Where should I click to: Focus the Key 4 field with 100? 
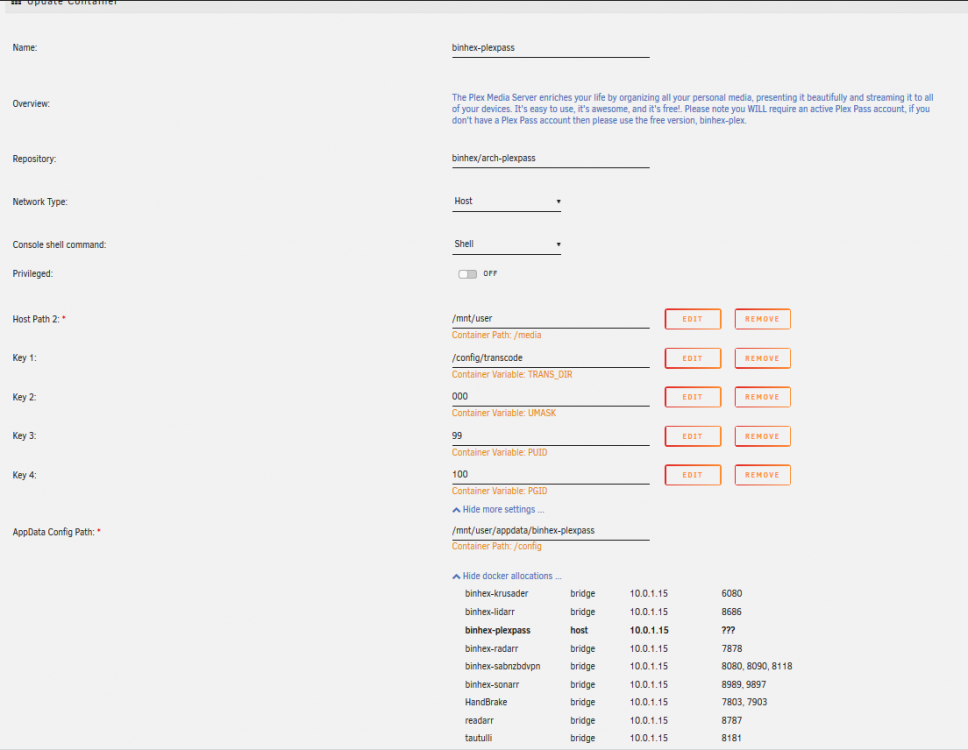coord(551,475)
